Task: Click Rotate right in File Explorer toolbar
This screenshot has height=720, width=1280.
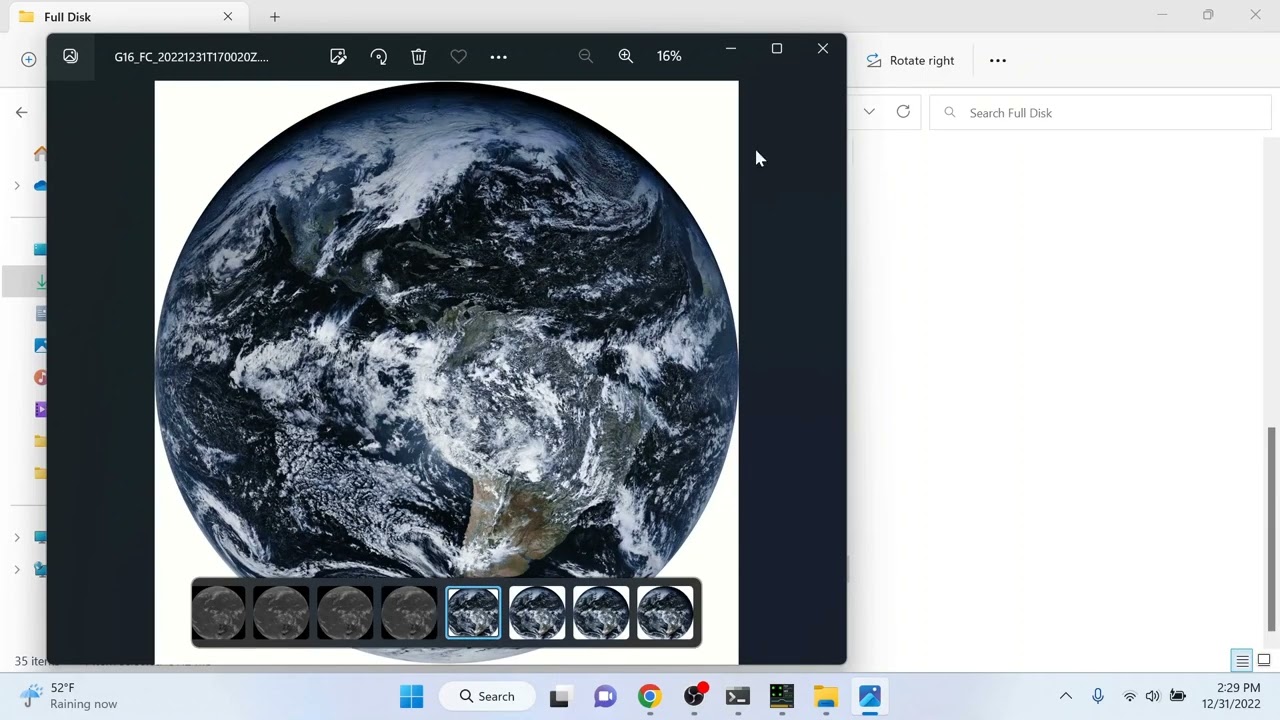Action: (910, 60)
